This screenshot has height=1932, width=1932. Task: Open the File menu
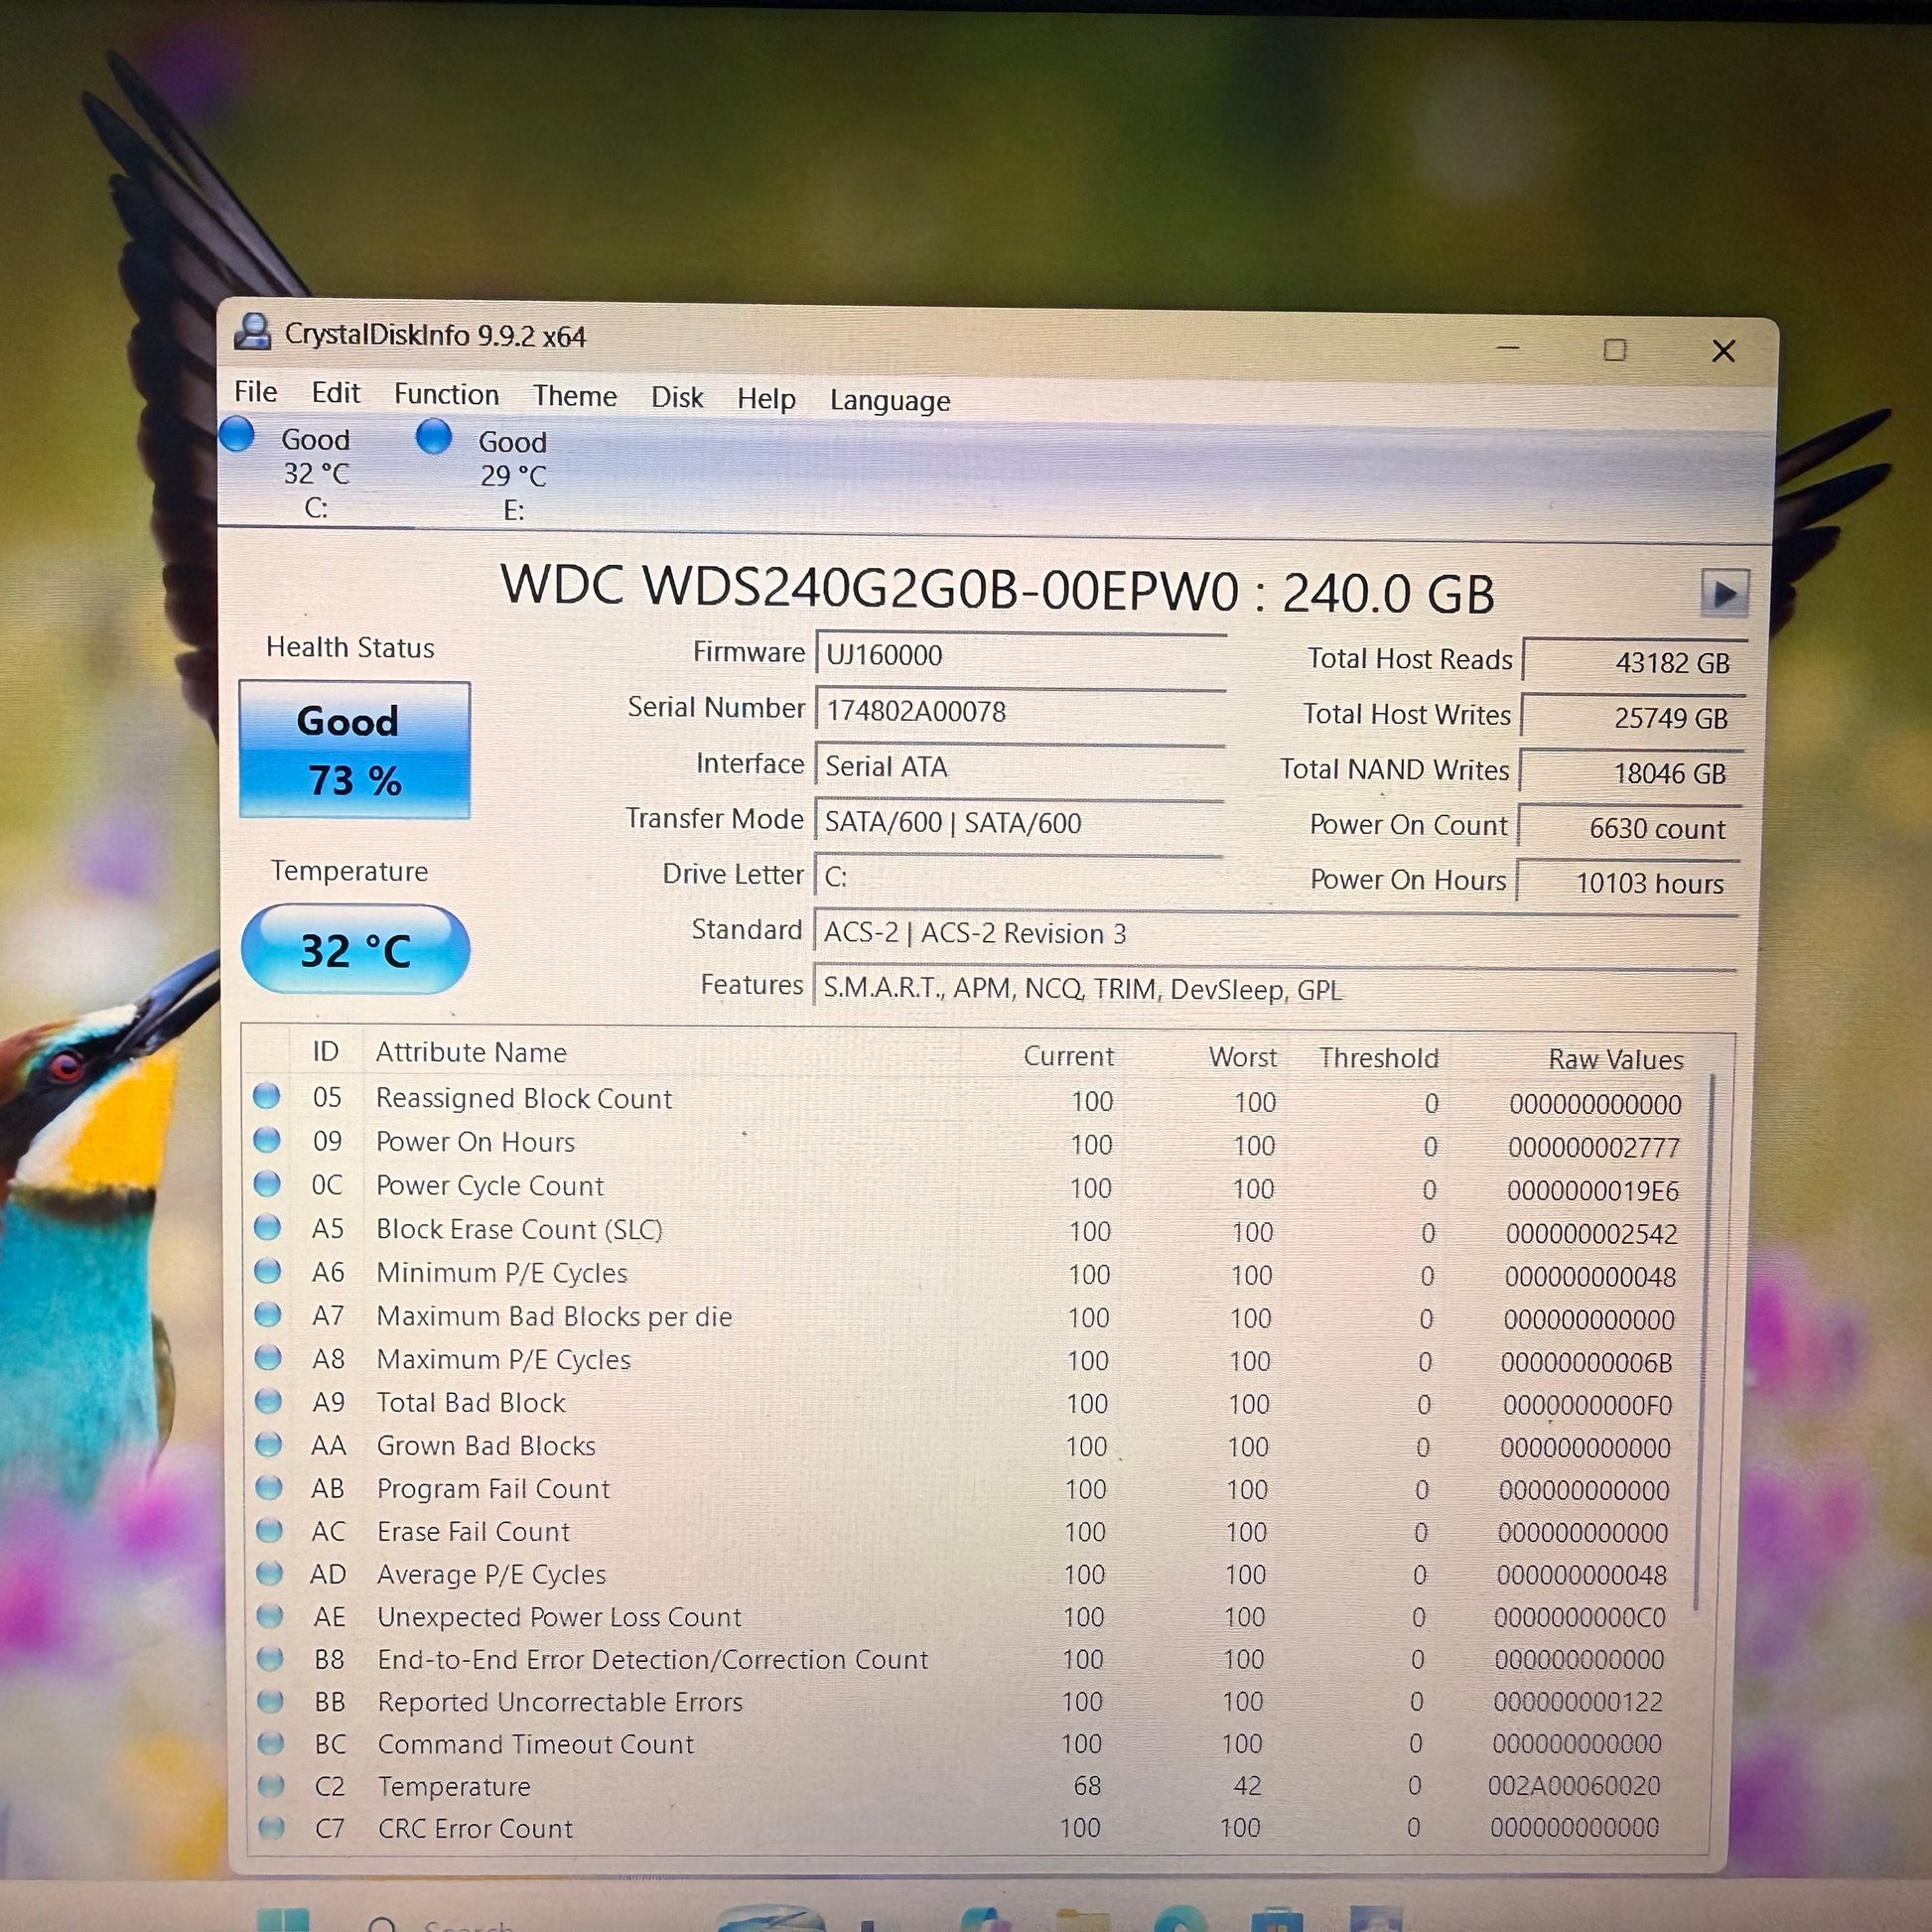tap(255, 391)
